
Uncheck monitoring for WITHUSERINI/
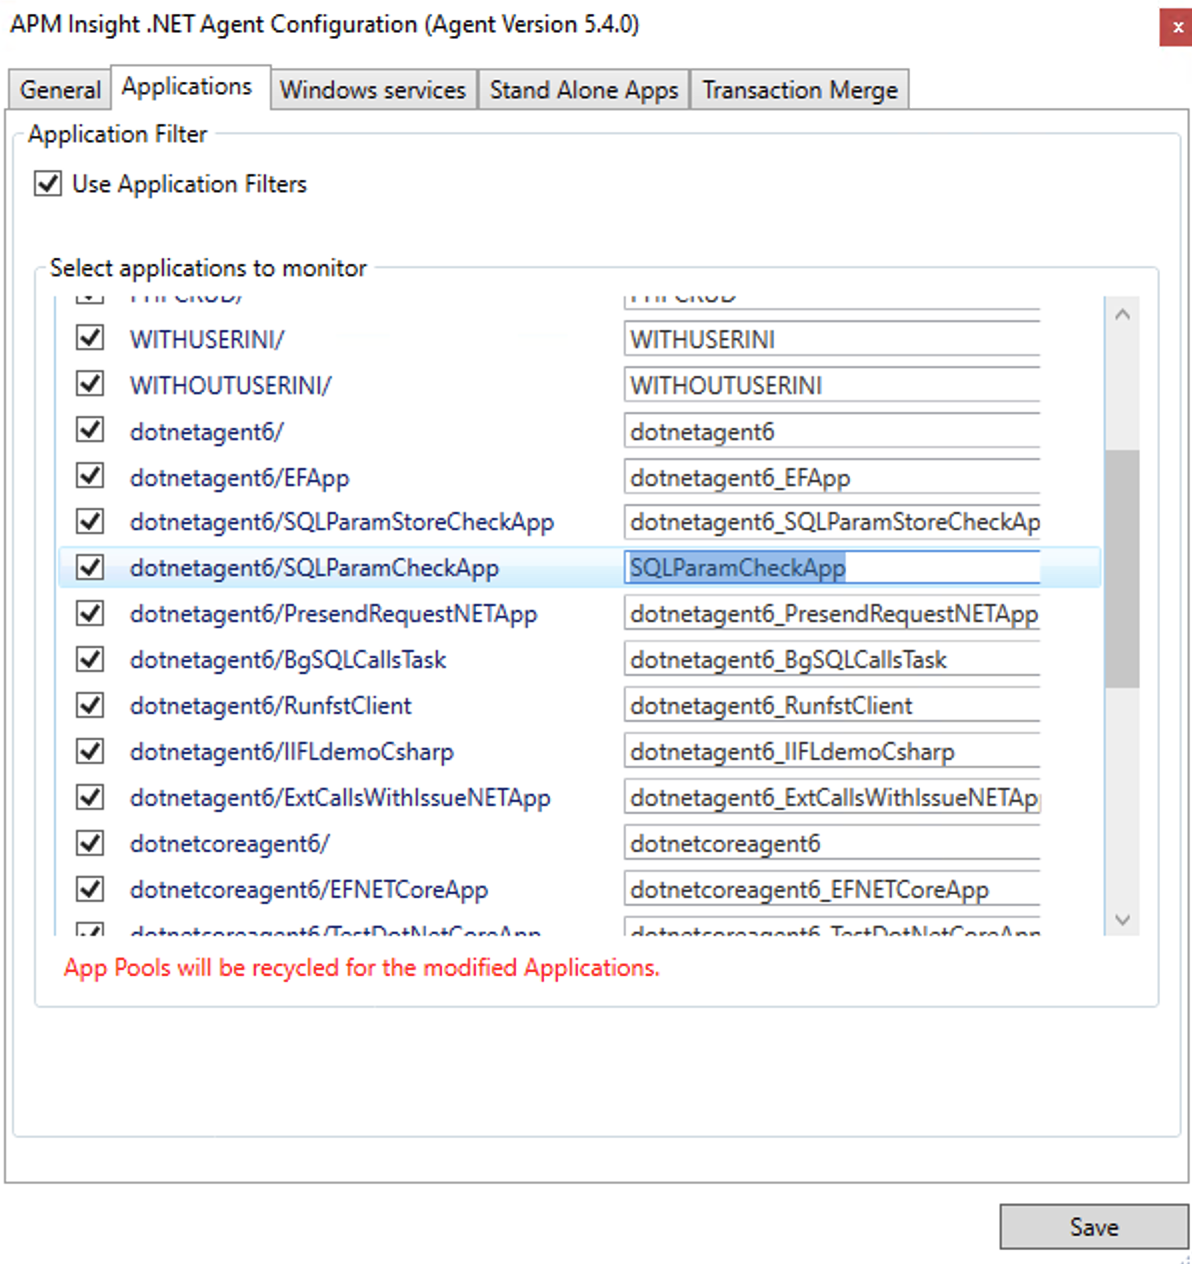click(89, 337)
